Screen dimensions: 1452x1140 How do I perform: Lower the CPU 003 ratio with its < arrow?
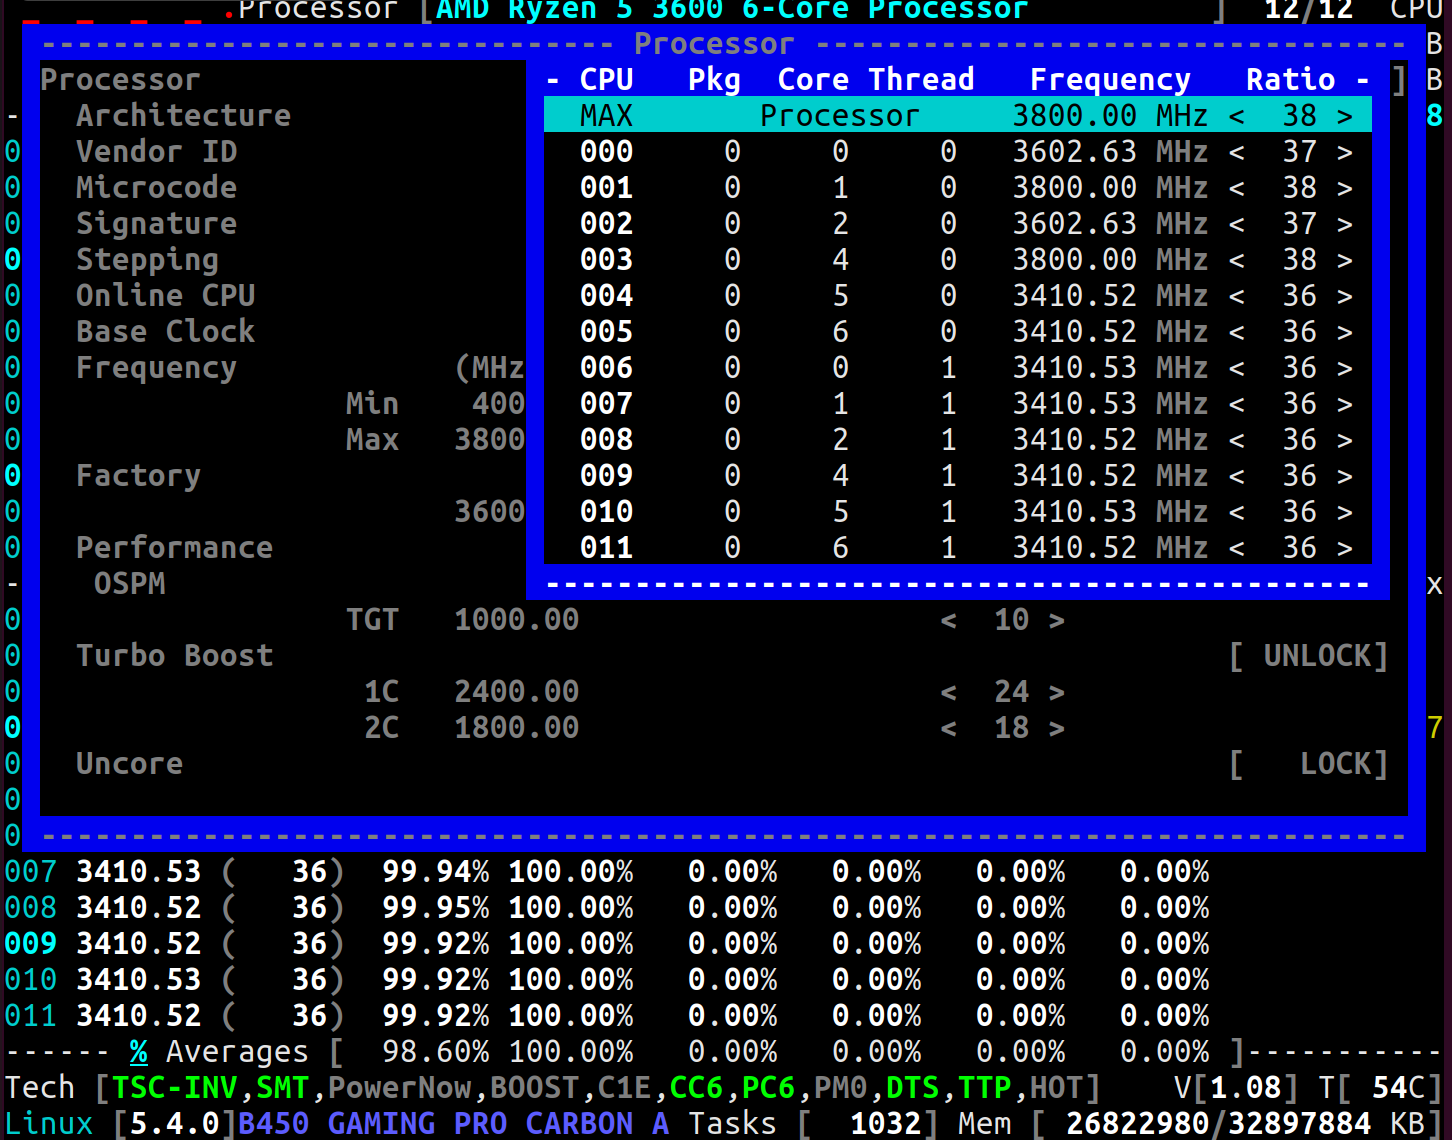tap(1237, 260)
